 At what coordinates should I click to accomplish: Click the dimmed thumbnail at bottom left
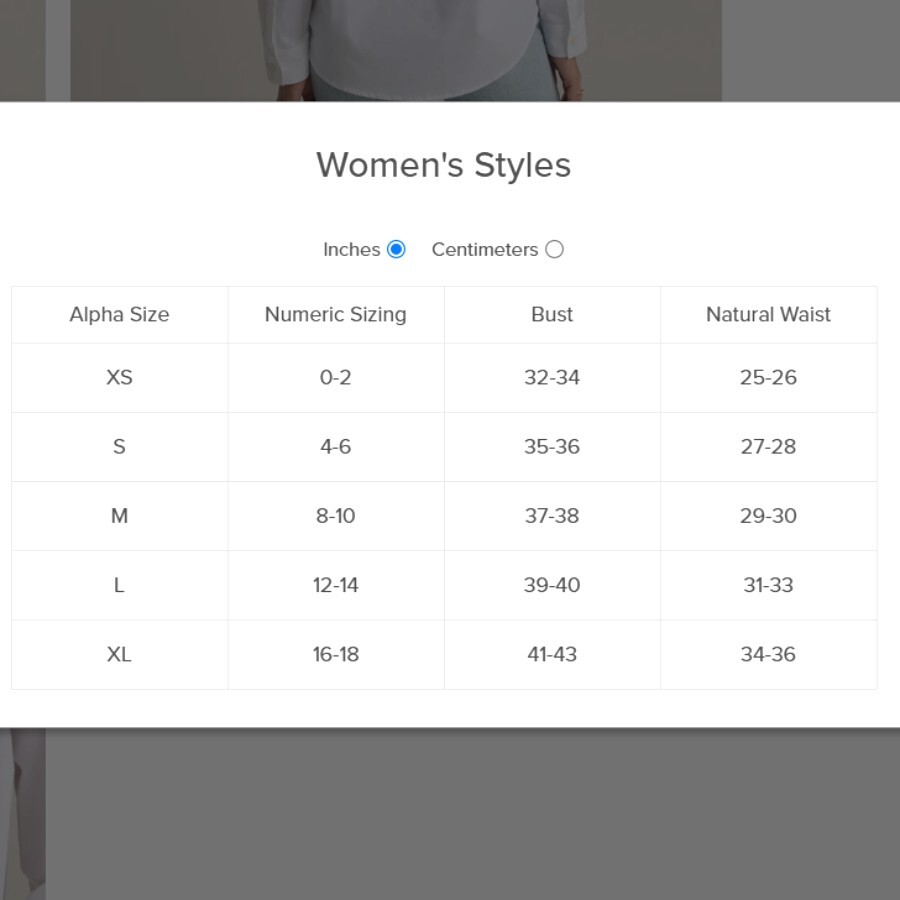[x=22, y=814]
